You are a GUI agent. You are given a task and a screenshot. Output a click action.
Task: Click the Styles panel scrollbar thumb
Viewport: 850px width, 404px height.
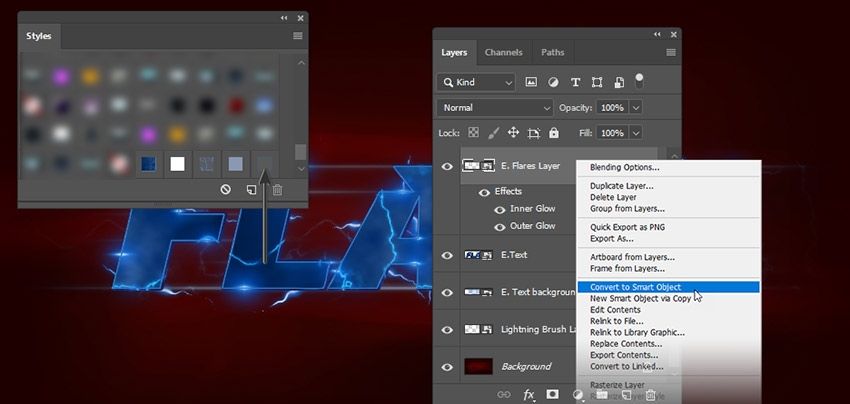click(x=300, y=152)
